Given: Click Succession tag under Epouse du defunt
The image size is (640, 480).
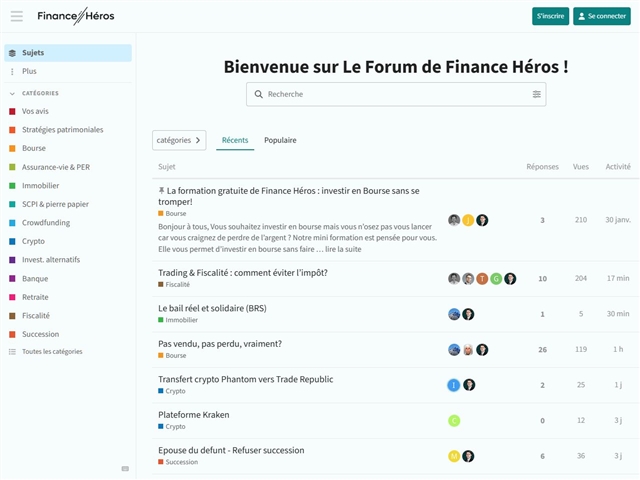Looking at the screenshot, I should (178, 462).
